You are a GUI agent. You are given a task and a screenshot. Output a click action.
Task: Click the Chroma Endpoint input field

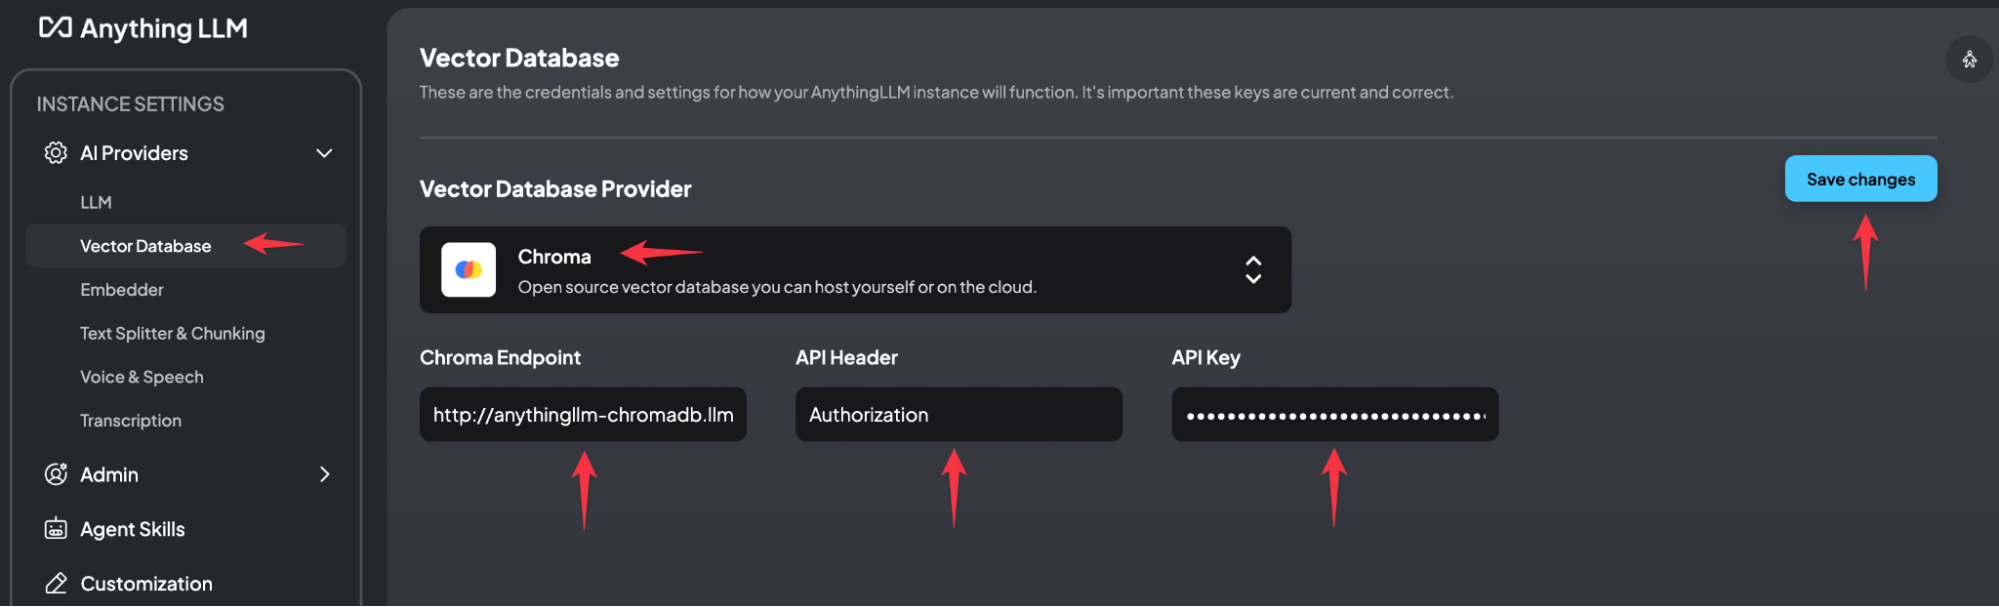pyautogui.click(x=583, y=415)
